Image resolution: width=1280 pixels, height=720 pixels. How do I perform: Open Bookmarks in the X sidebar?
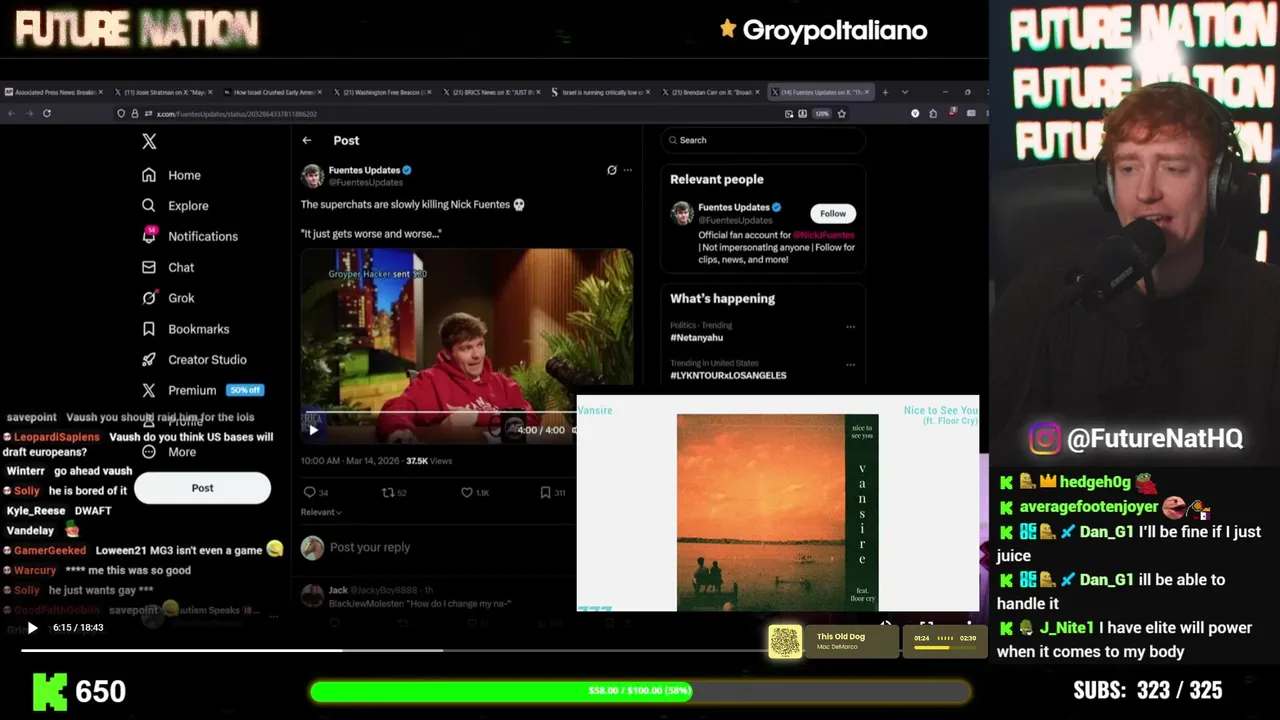point(186,329)
